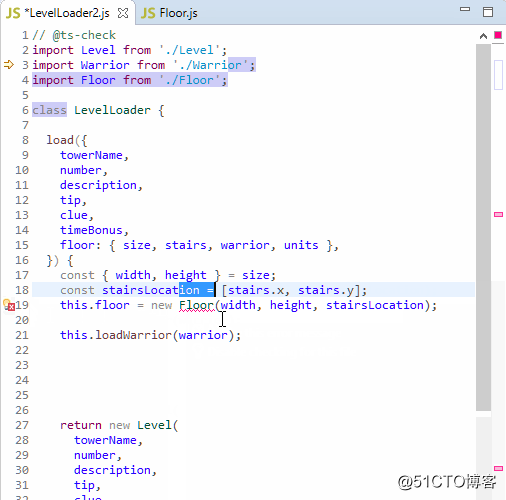Viewport: 506px width, 500px height.
Task: Click 'height' on line 17
Action: (x=186, y=276)
